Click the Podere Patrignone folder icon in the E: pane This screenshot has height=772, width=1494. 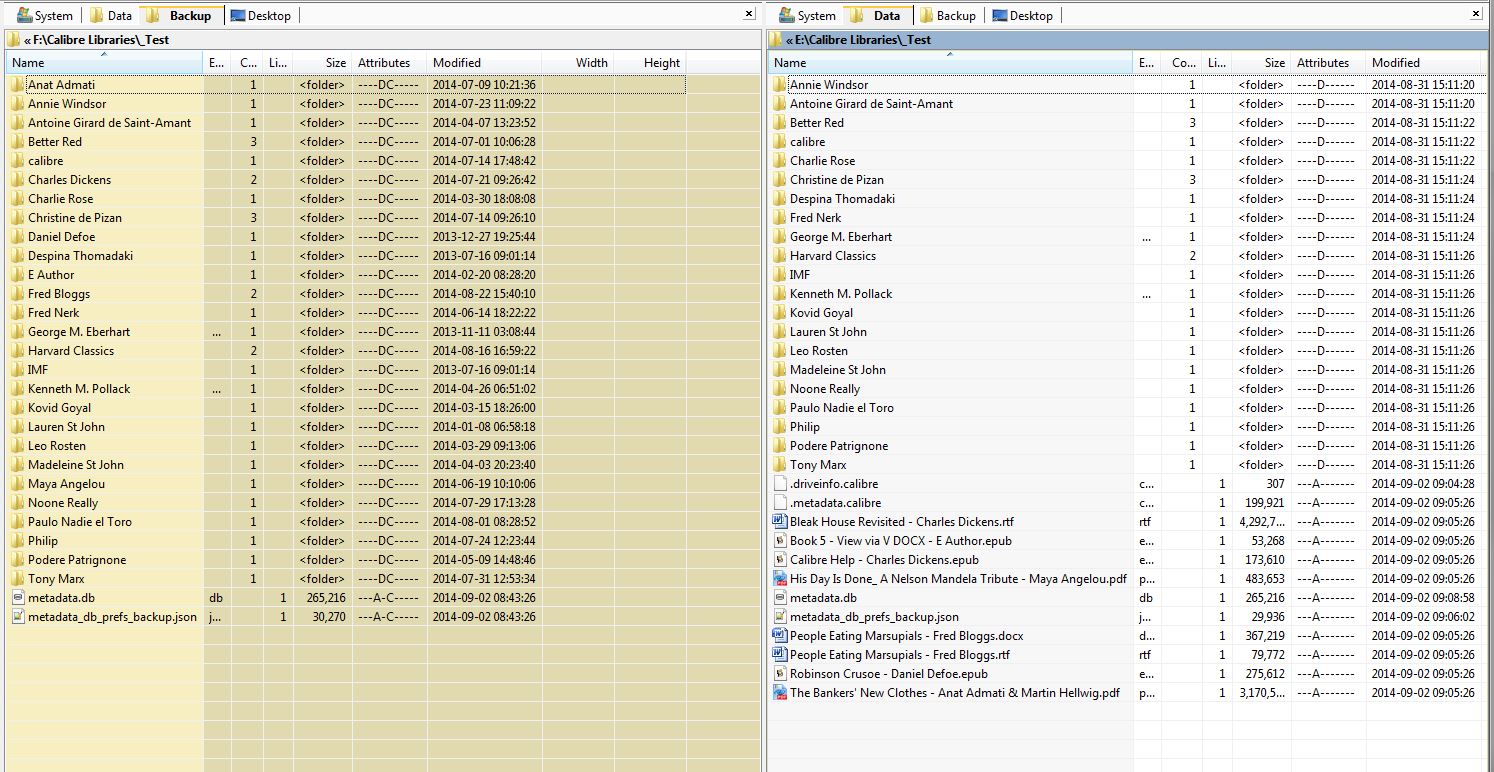point(780,446)
